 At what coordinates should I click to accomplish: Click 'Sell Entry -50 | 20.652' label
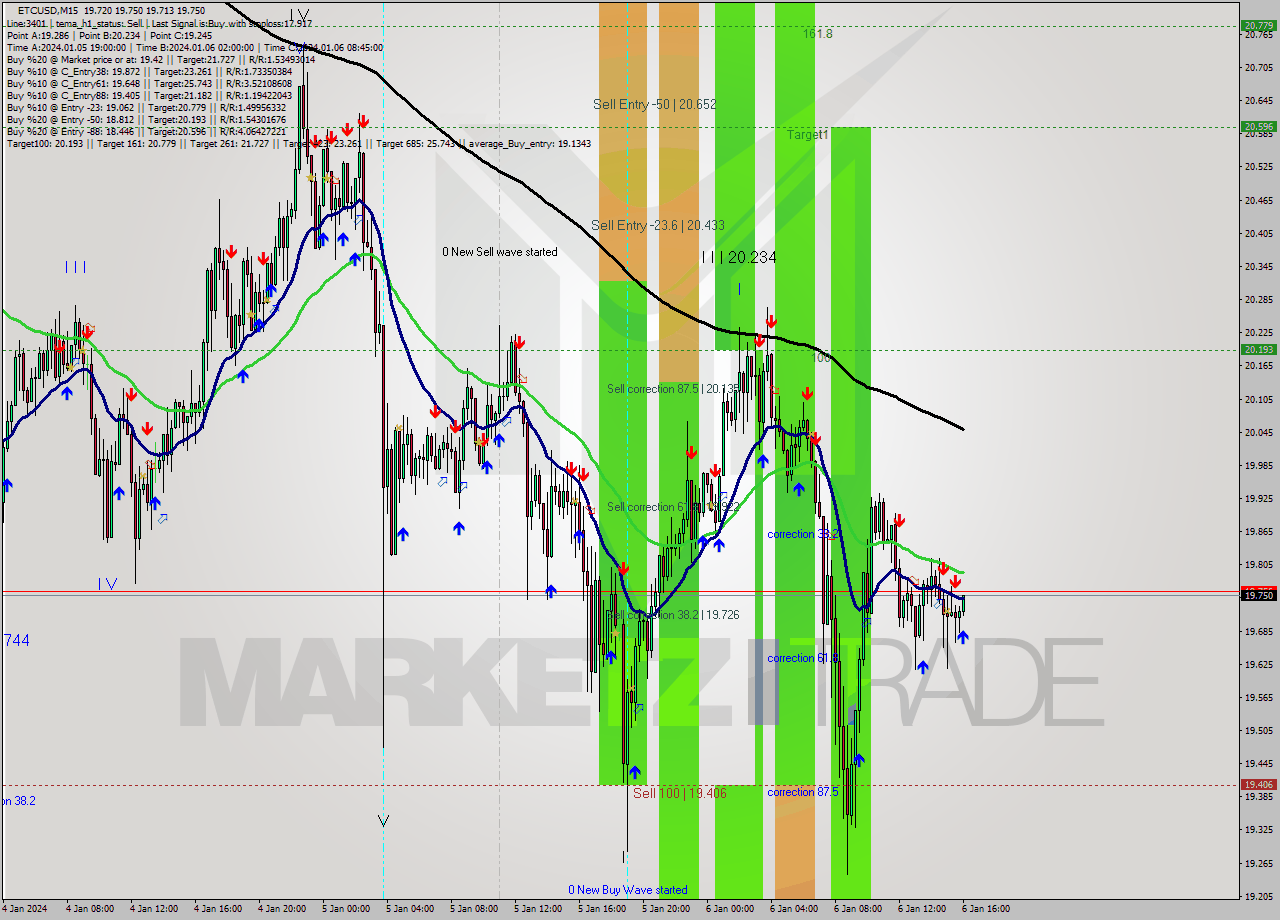(654, 104)
